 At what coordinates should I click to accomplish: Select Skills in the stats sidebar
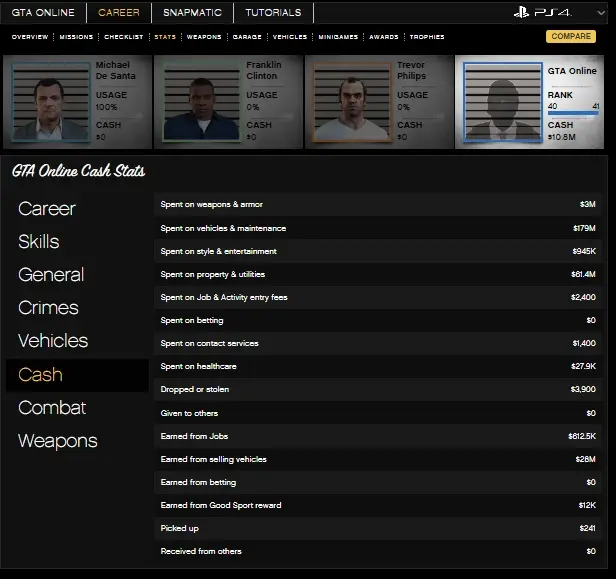click(x=39, y=242)
